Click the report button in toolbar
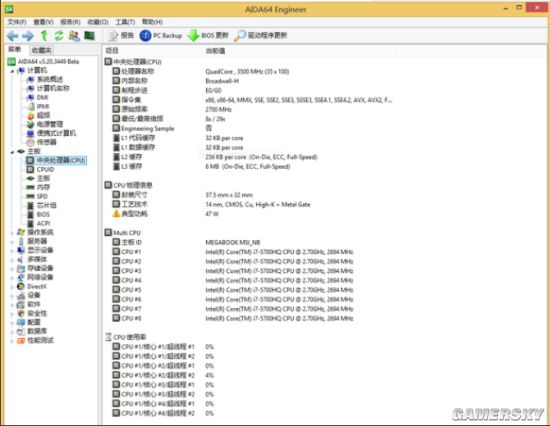 121,35
